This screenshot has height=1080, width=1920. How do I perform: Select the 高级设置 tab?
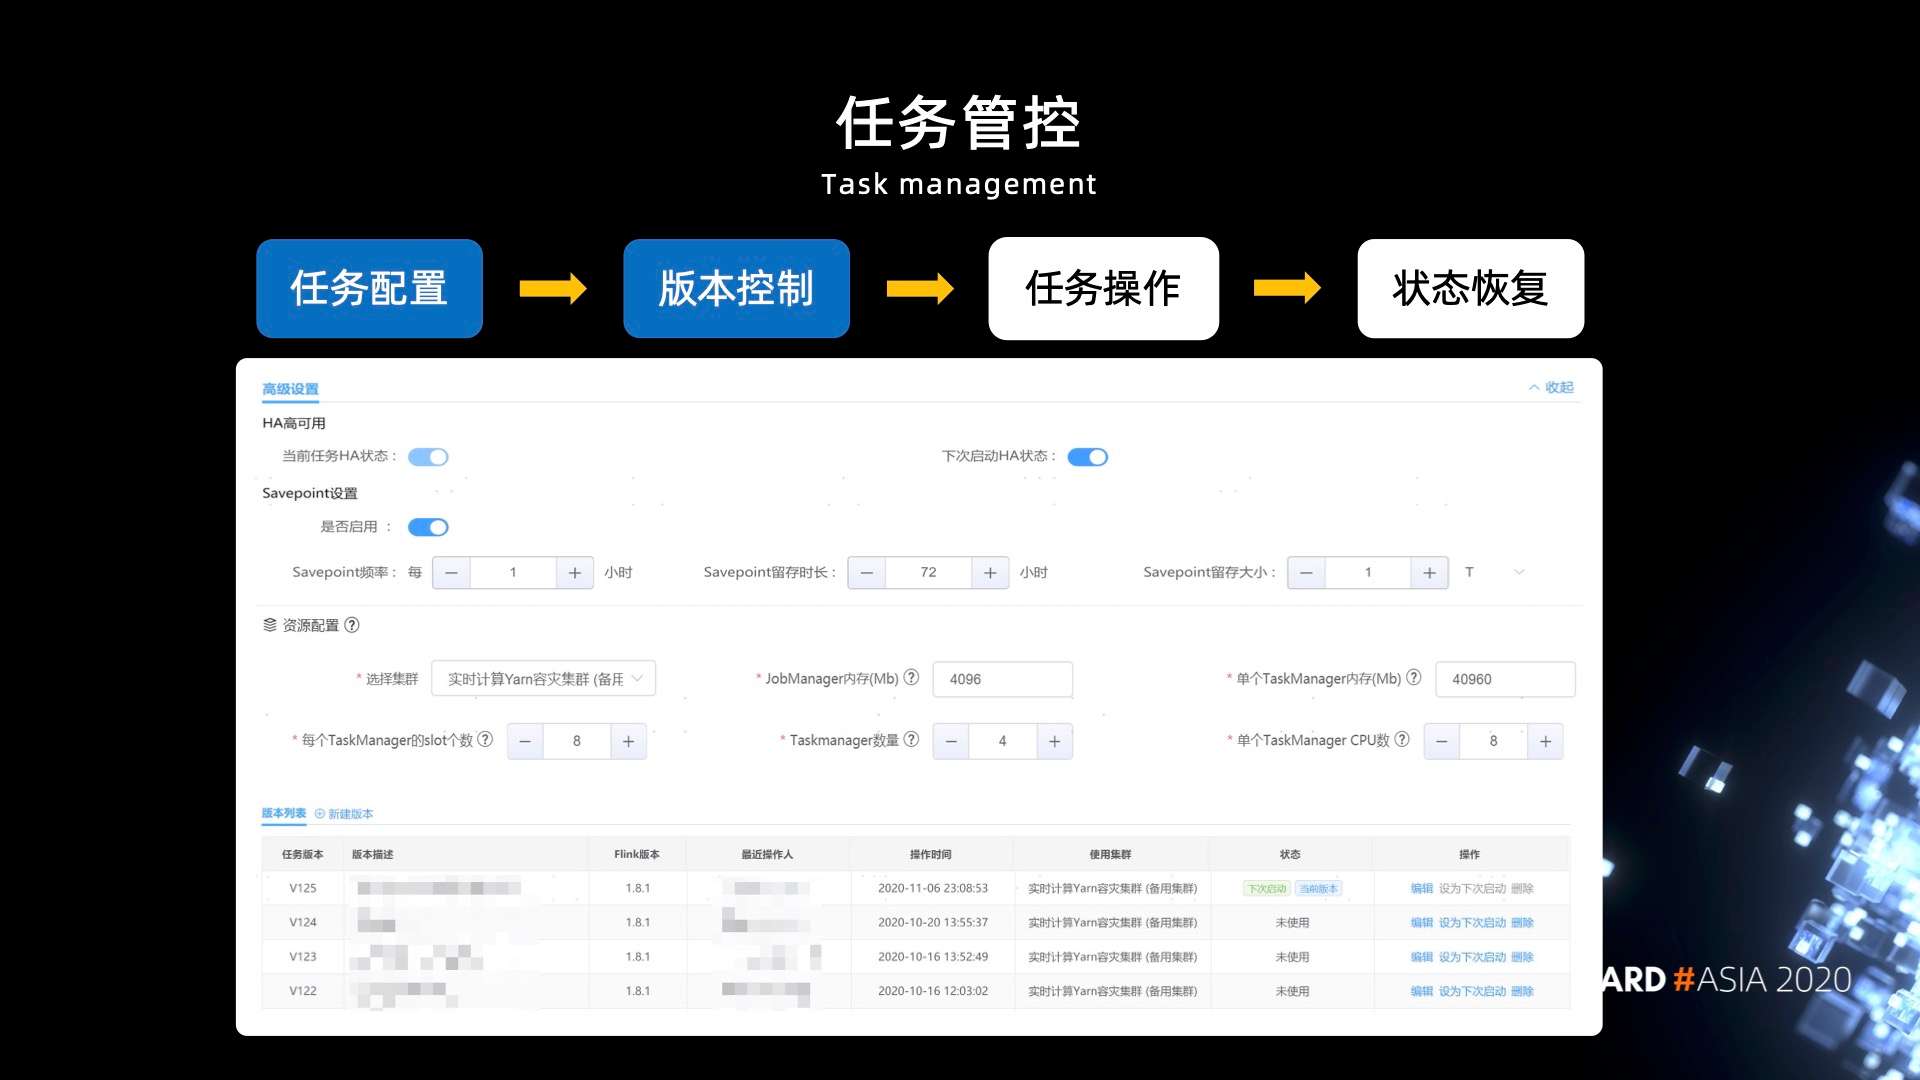point(290,389)
